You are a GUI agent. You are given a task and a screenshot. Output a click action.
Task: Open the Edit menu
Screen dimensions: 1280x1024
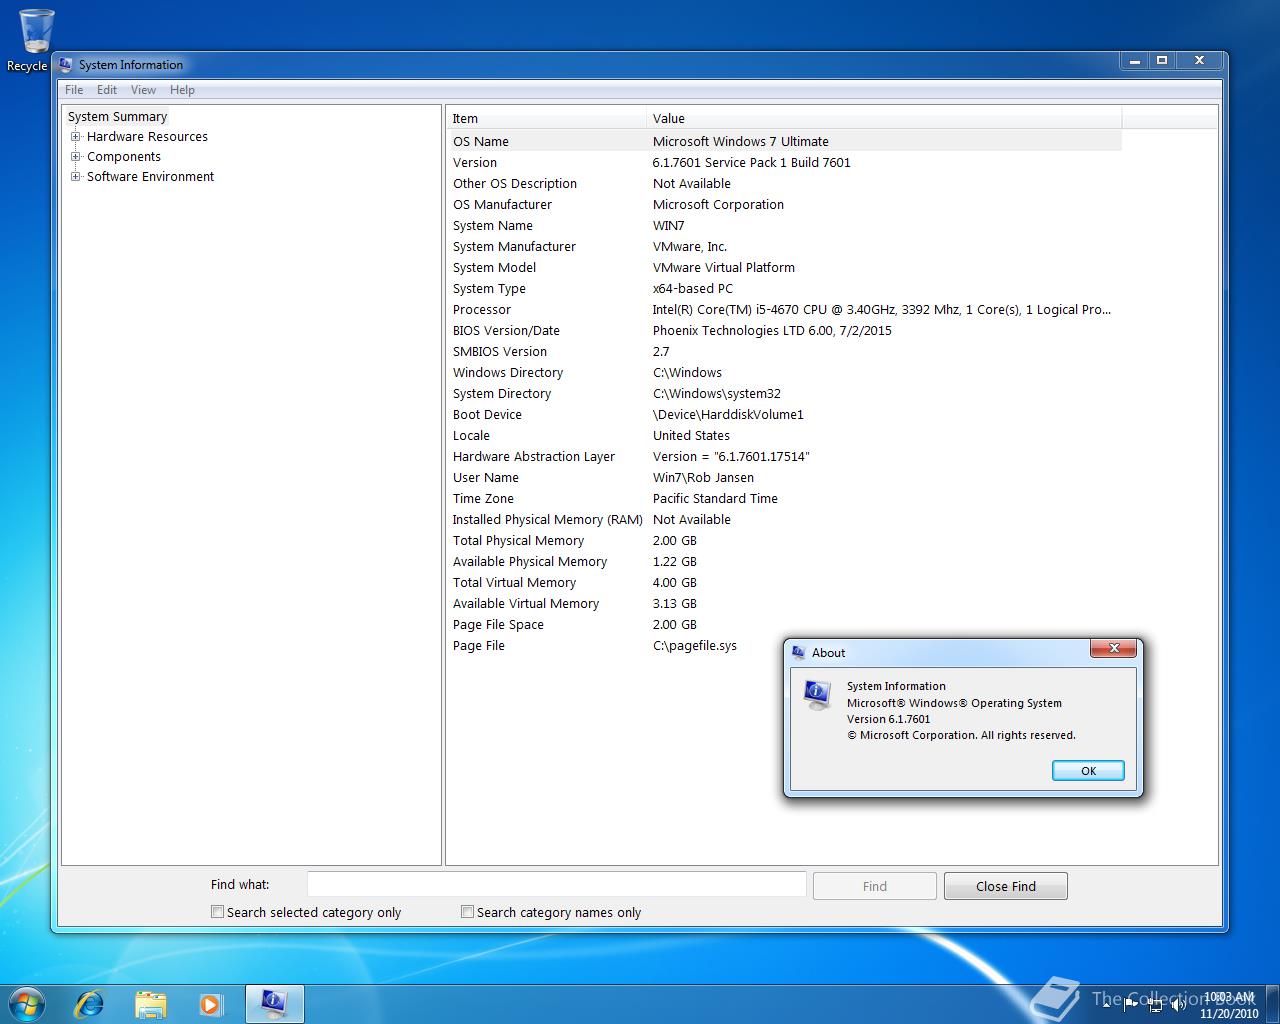107,90
